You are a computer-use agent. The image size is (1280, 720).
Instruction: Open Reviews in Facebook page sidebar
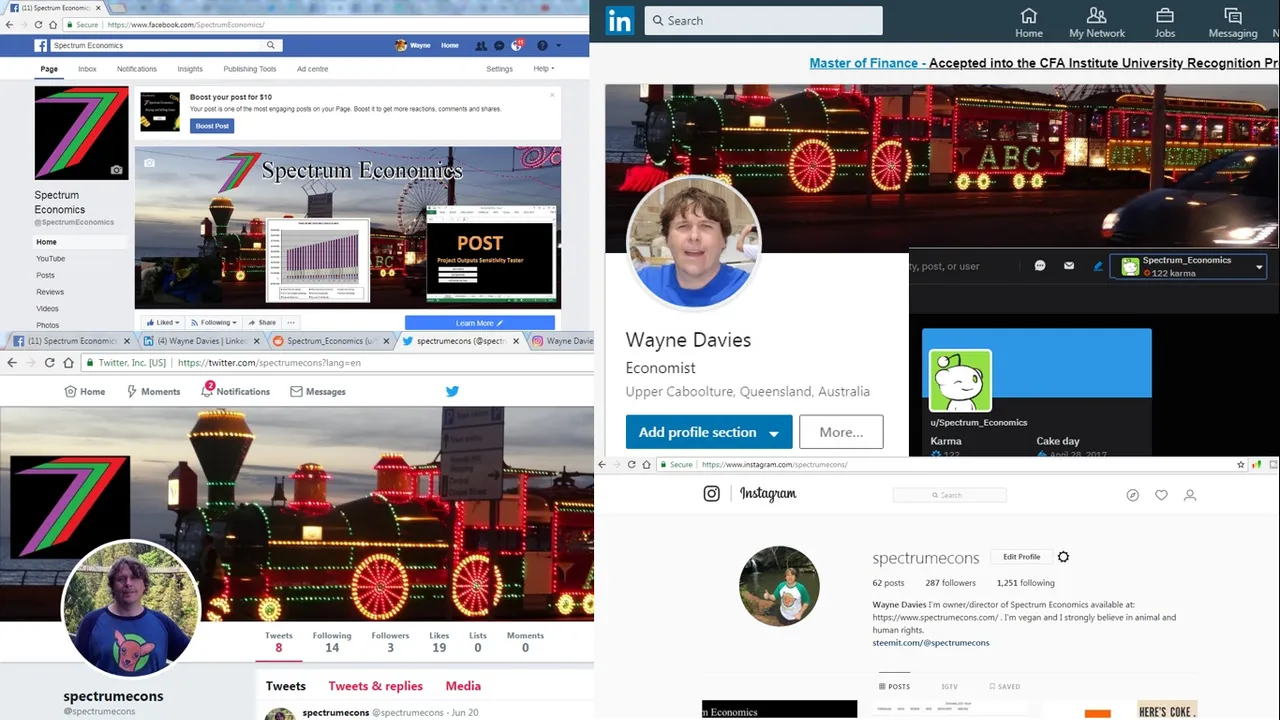pyautogui.click(x=50, y=292)
